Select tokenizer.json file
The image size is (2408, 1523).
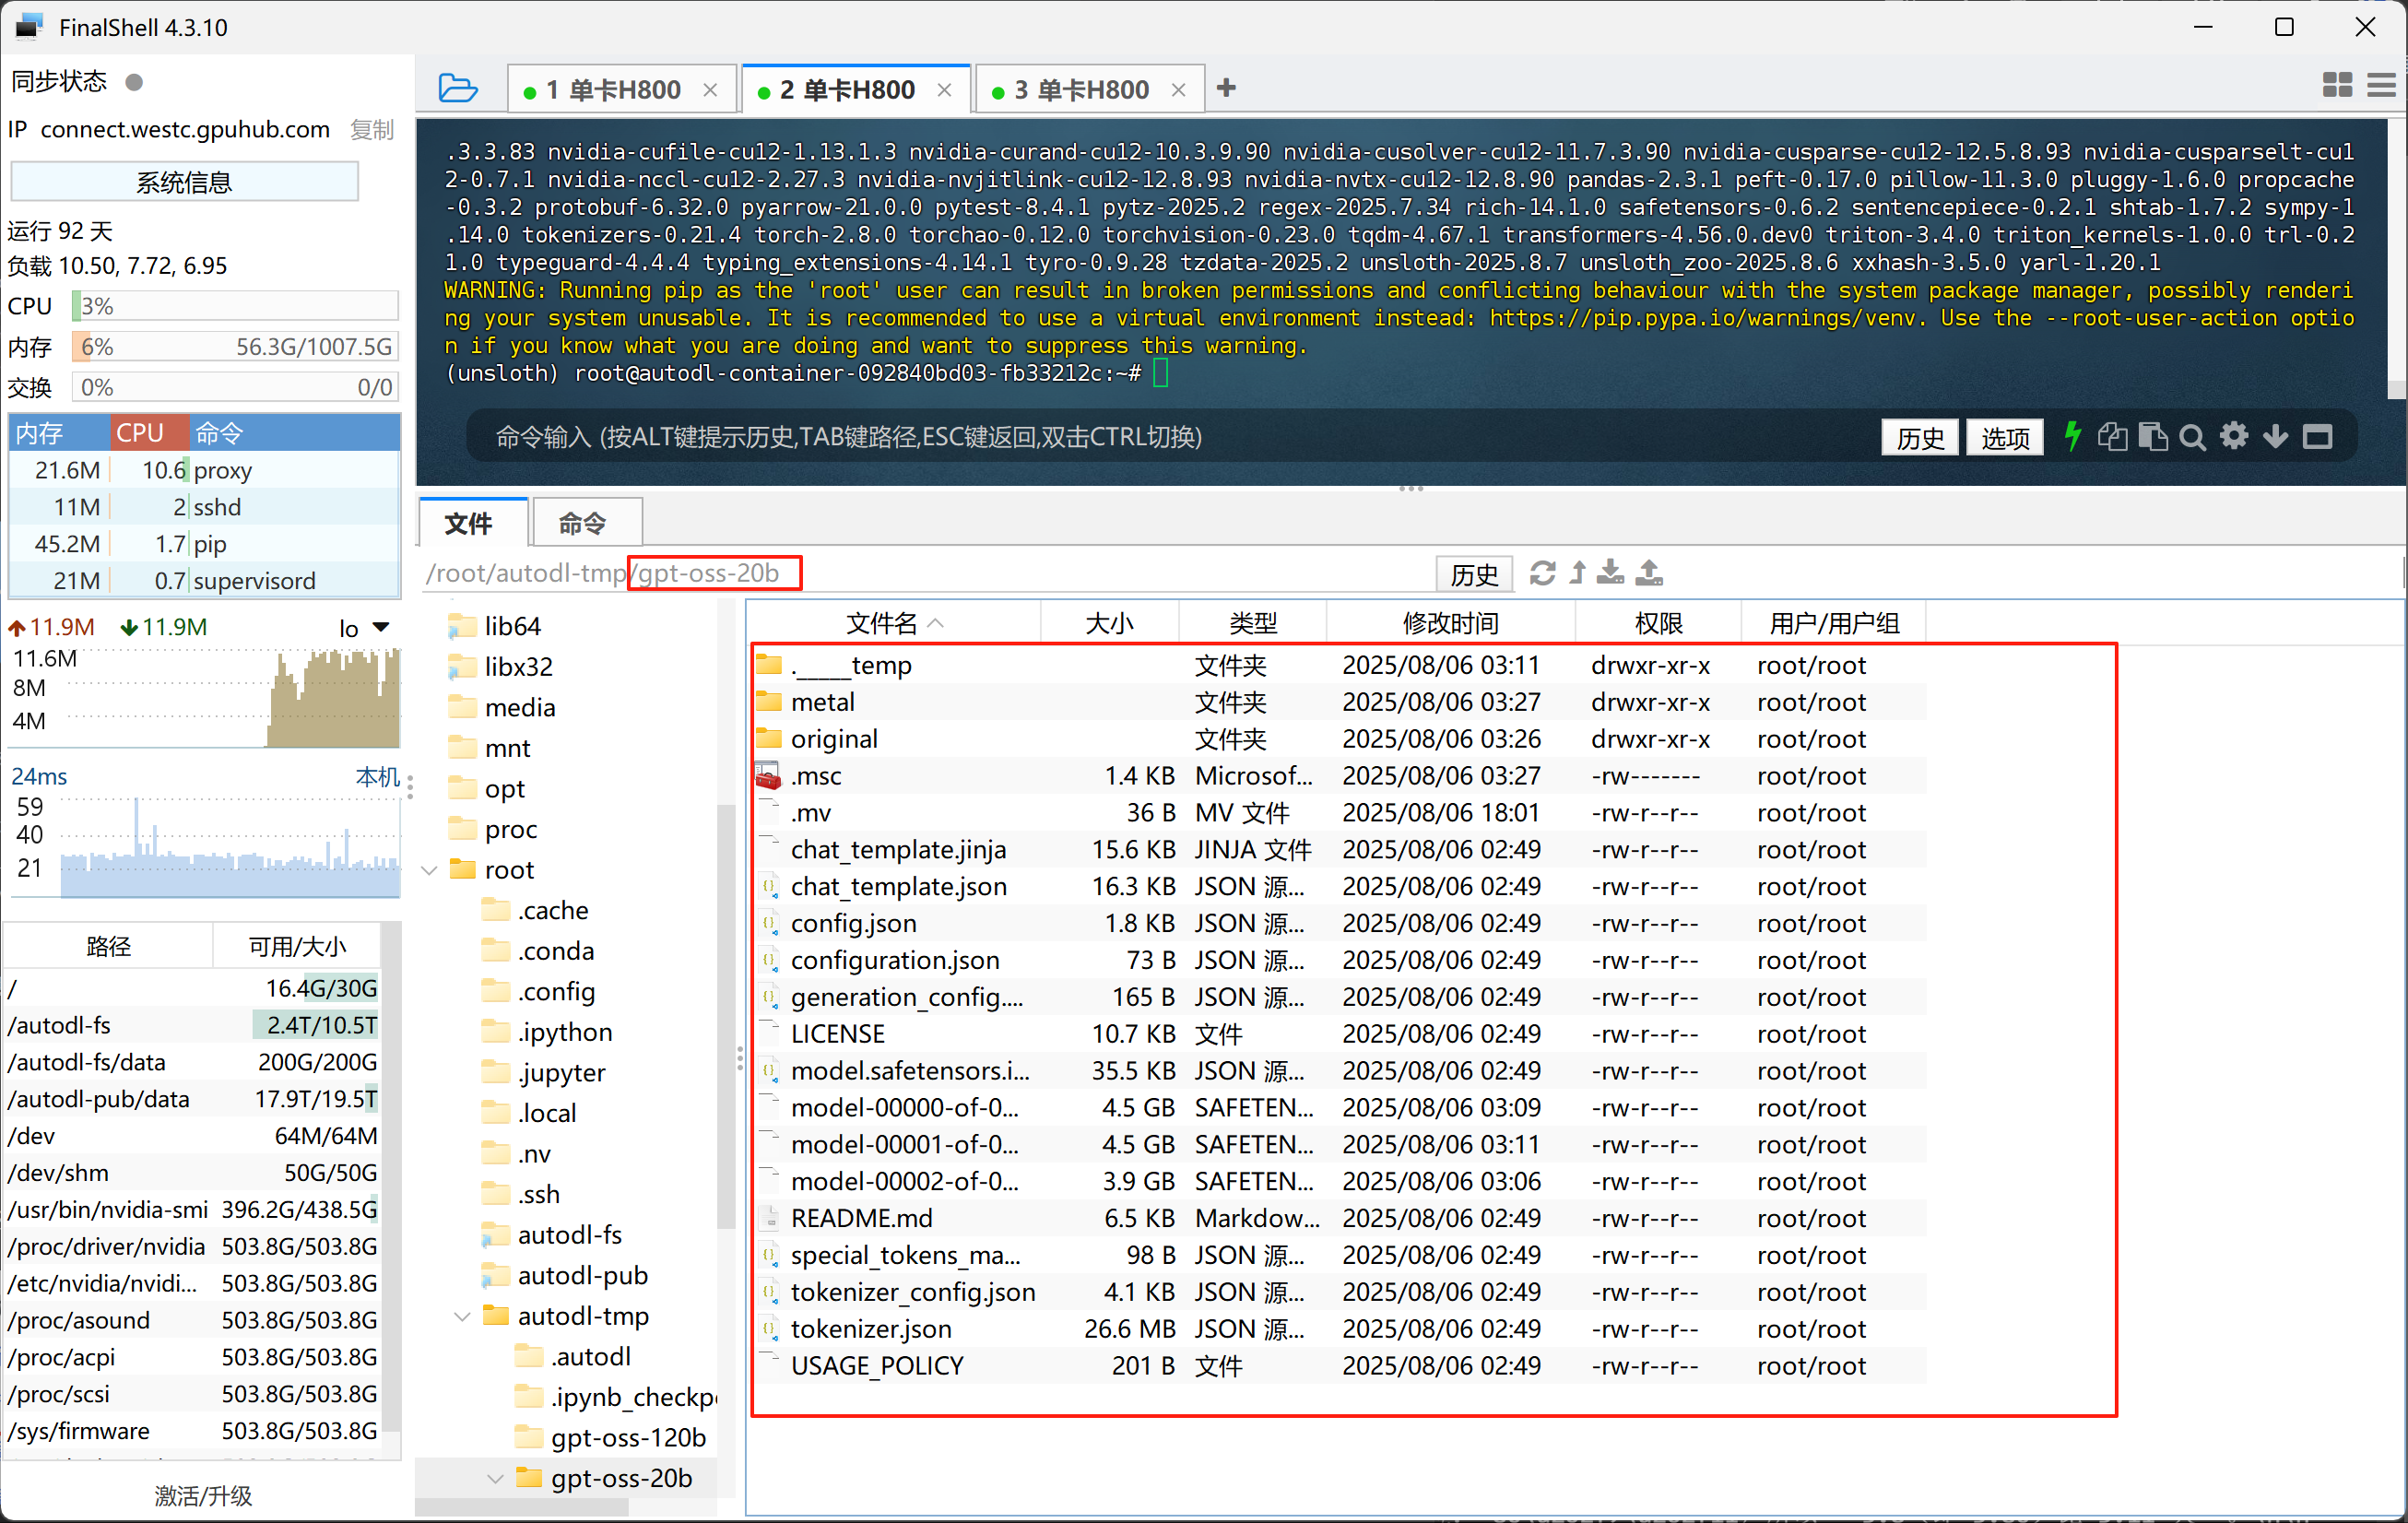(1339, 1329)
